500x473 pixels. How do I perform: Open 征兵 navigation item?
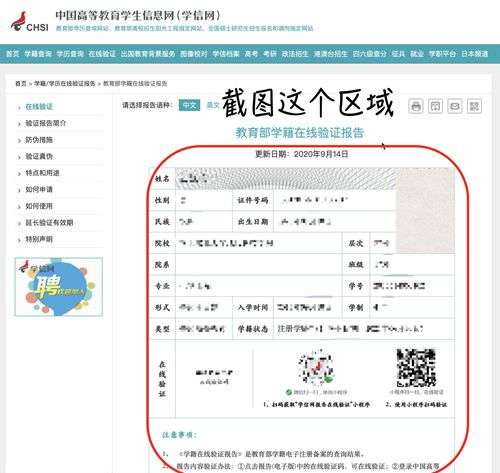398,54
